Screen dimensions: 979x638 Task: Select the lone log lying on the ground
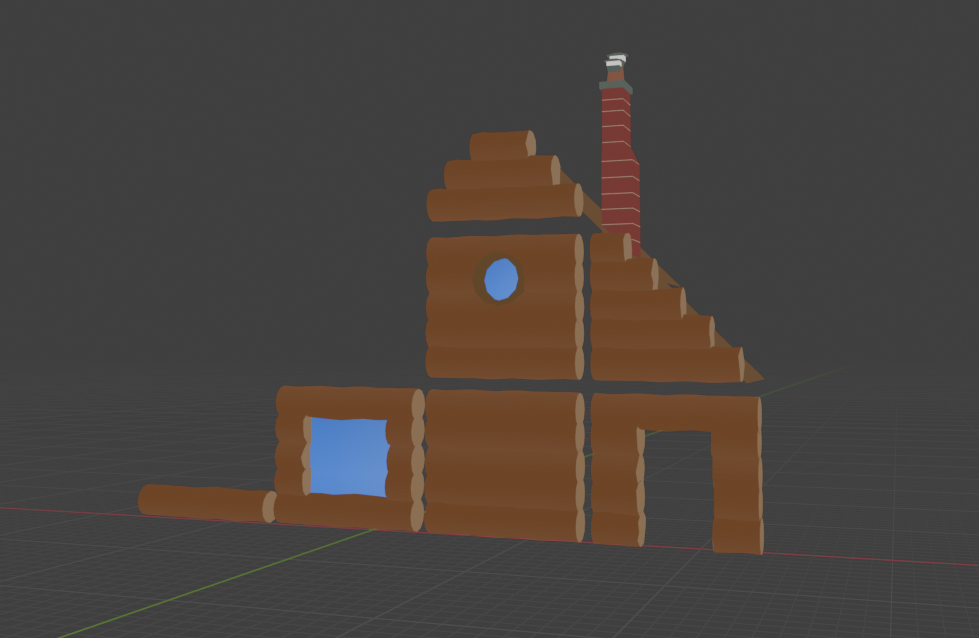coord(207,503)
